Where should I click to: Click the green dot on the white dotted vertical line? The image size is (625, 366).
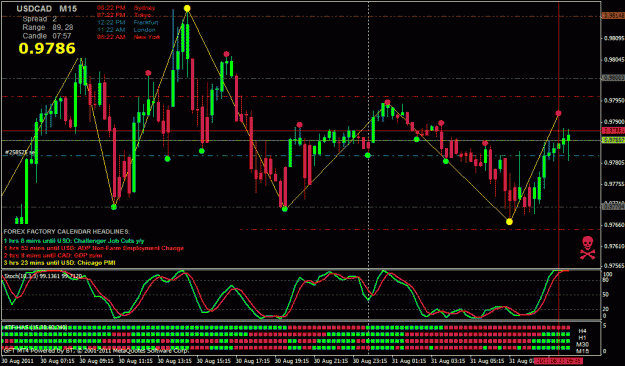pyautogui.click(x=368, y=155)
